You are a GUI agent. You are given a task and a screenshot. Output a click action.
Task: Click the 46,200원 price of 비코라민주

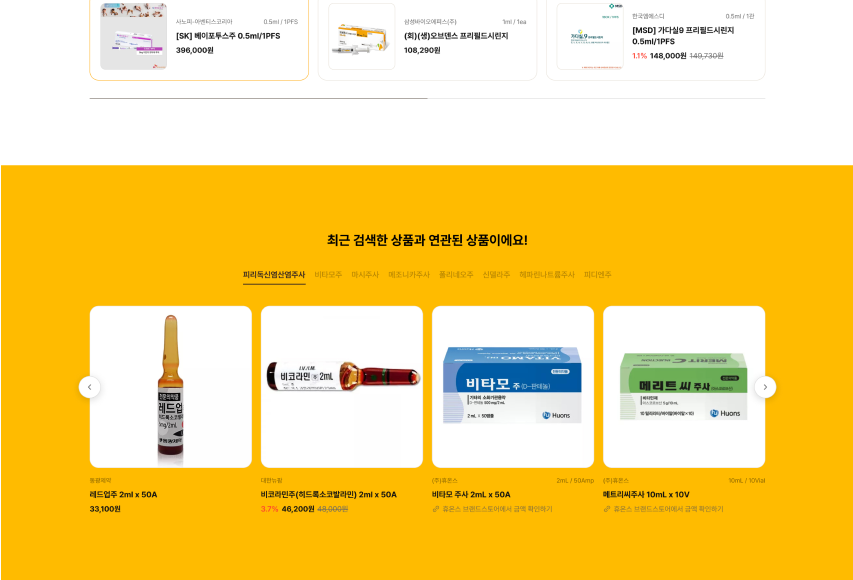298,509
